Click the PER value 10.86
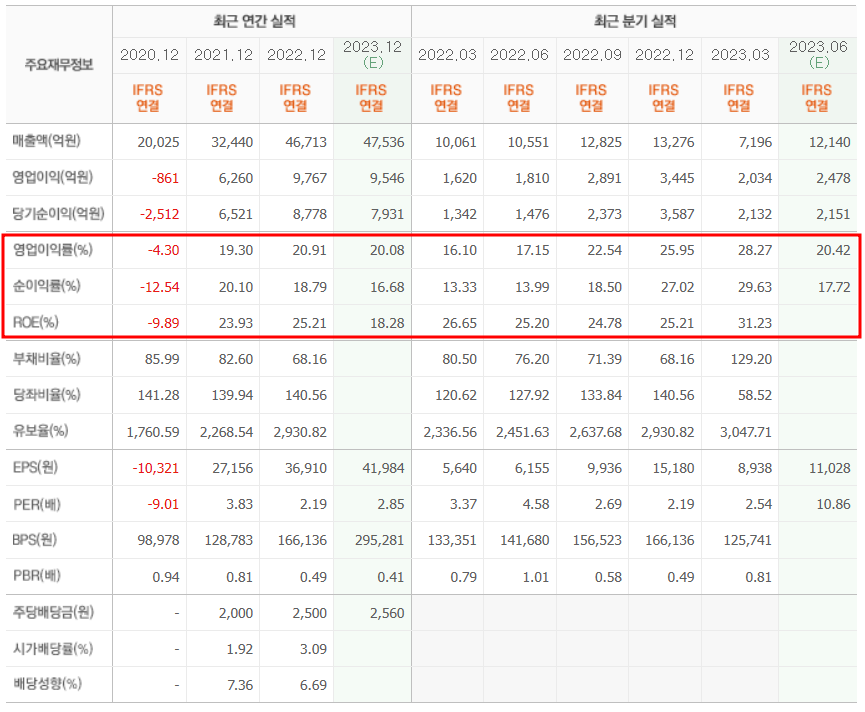Screen dimensions: 865x712 coord(834,504)
